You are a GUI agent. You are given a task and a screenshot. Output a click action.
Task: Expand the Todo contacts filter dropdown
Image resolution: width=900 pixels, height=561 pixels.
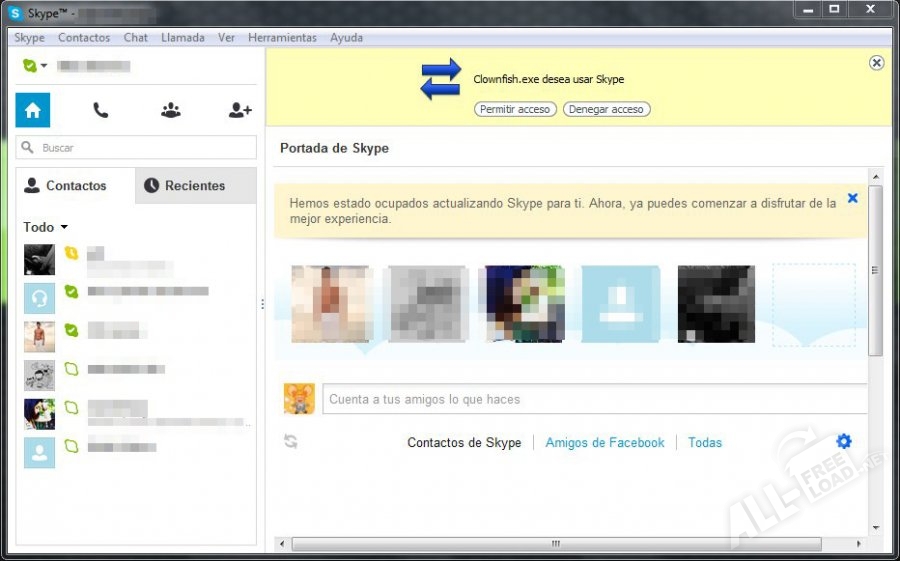pyautogui.click(x=46, y=227)
